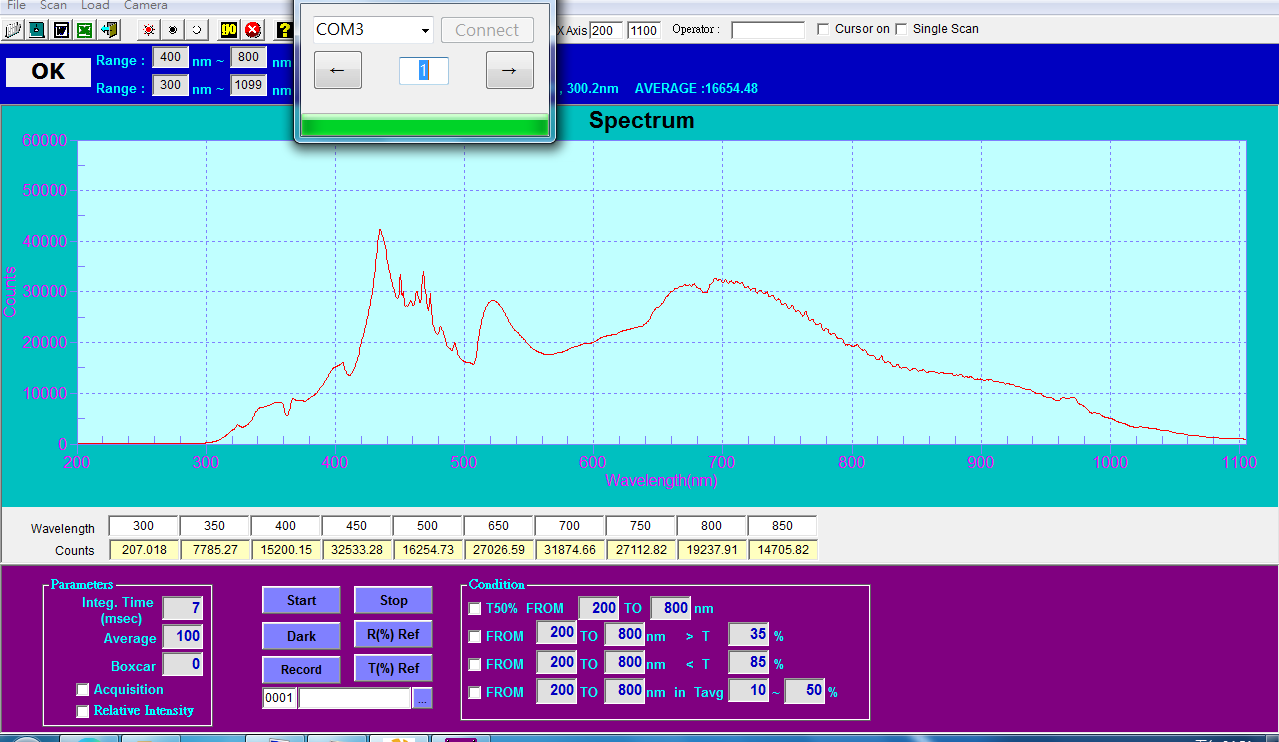Image resolution: width=1279 pixels, height=742 pixels.
Task: Click the number field in COM dialog
Action: point(424,70)
